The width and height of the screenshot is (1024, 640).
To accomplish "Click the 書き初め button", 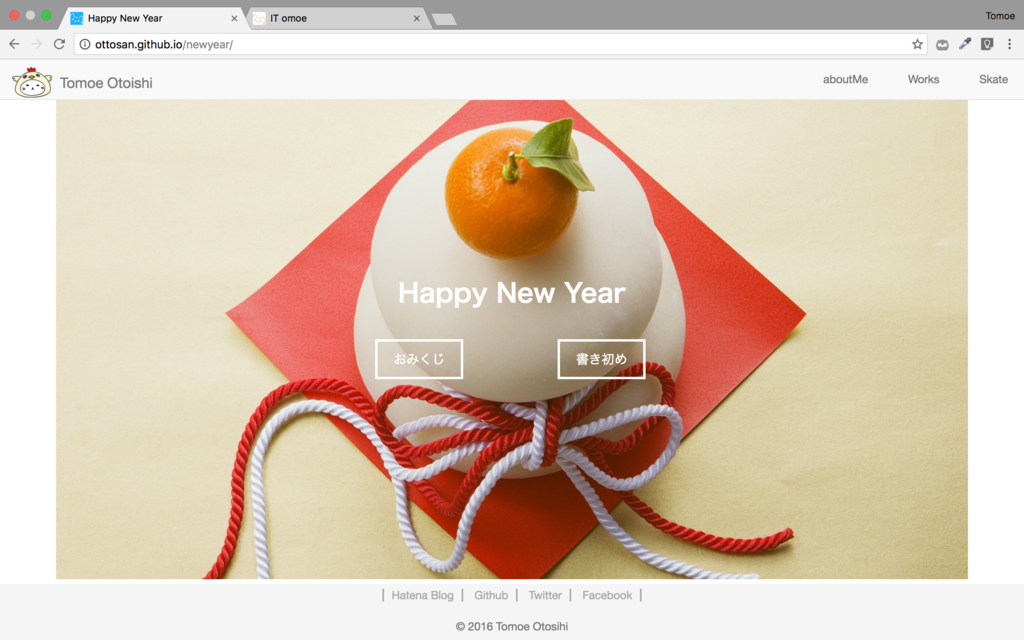I will click(601, 359).
